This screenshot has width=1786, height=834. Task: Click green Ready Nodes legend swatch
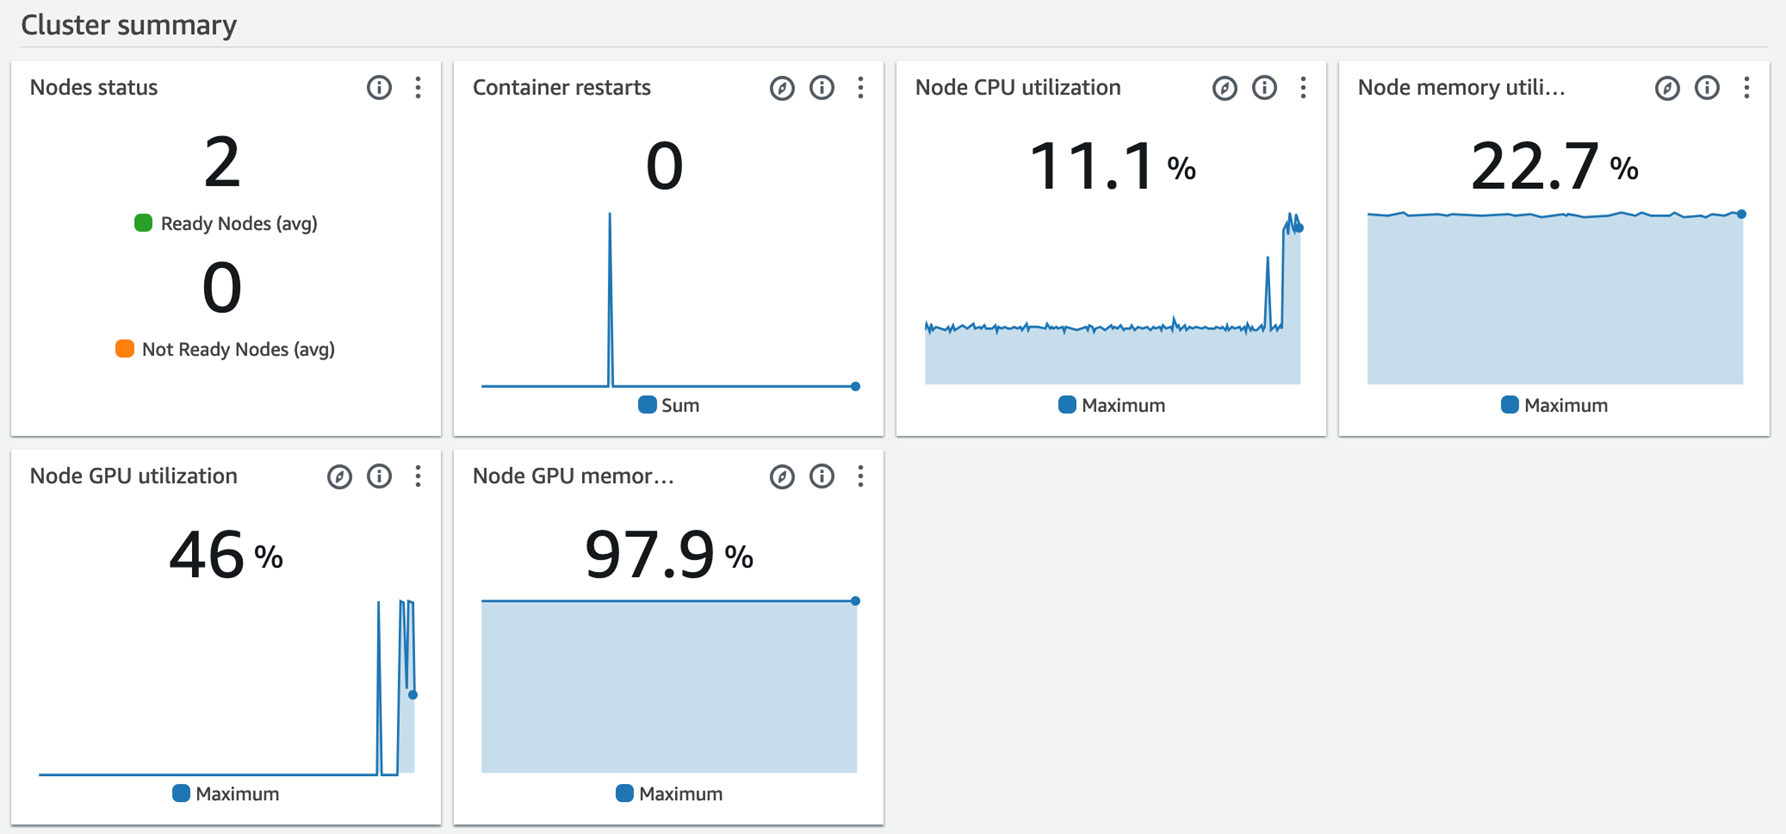(143, 223)
